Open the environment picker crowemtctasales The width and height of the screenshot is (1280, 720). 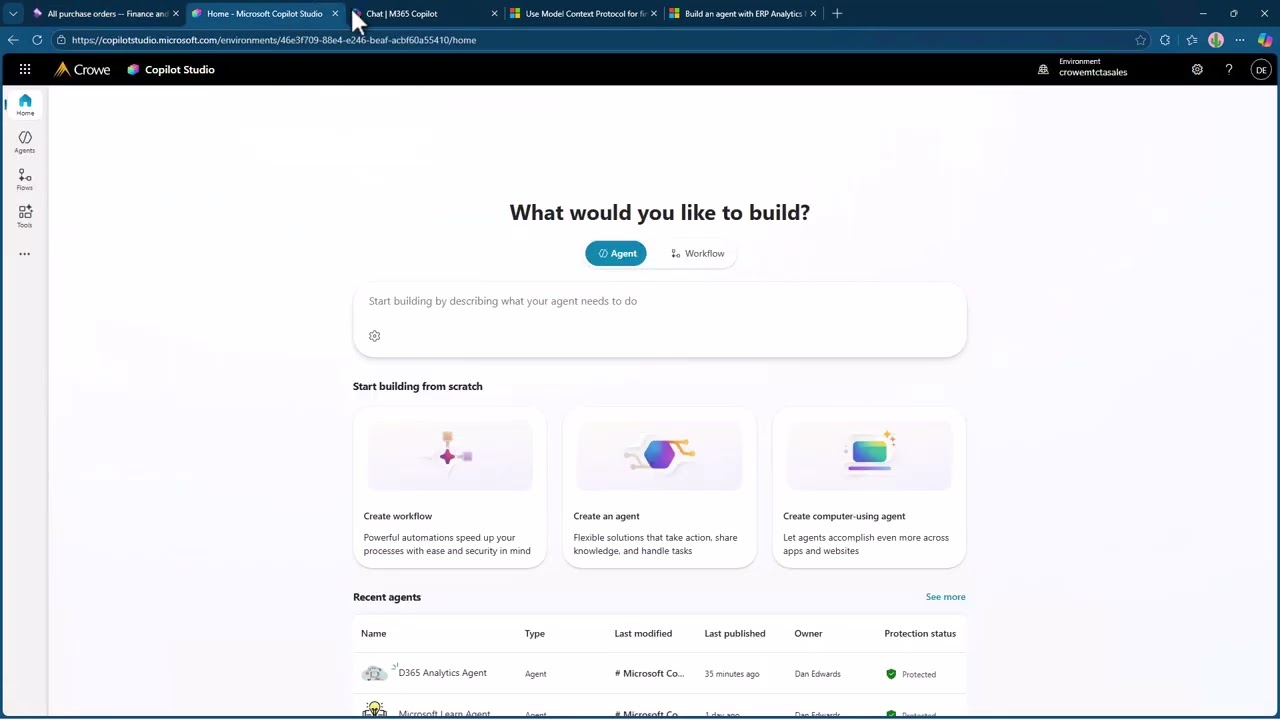(x=1083, y=67)
